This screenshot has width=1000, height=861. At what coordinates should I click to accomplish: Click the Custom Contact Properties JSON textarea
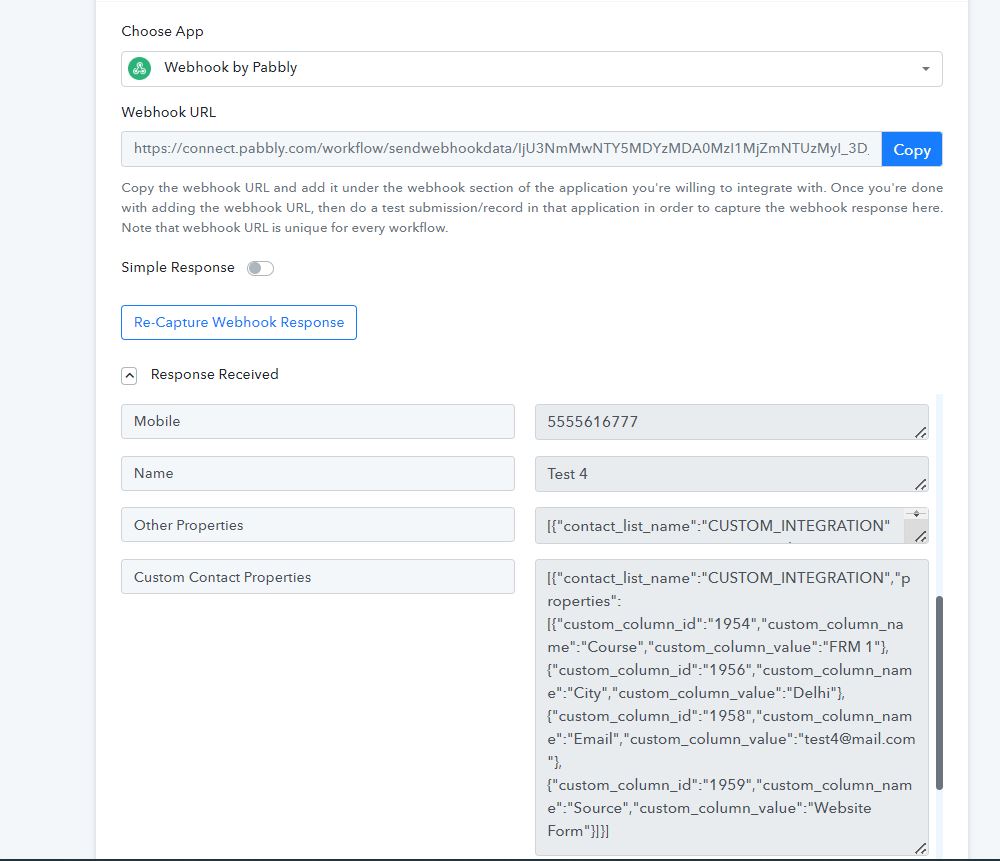[732, 707]
